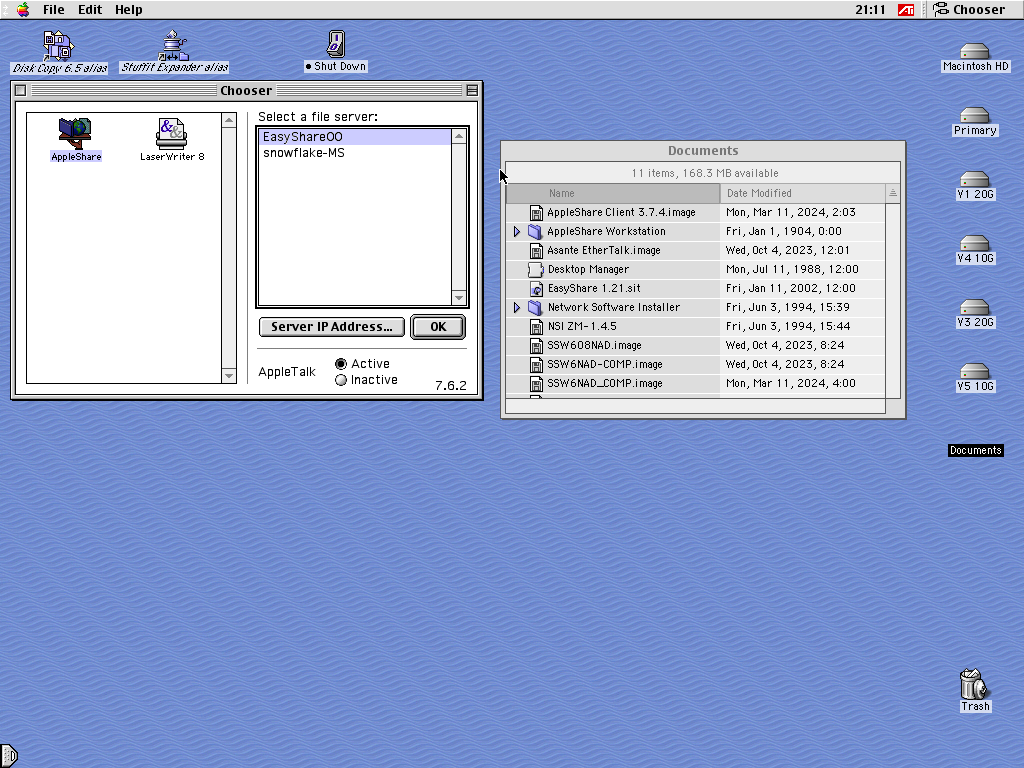The image size is (1024, 768).
Task: Open the Help menu
Action: click(129, 10)
